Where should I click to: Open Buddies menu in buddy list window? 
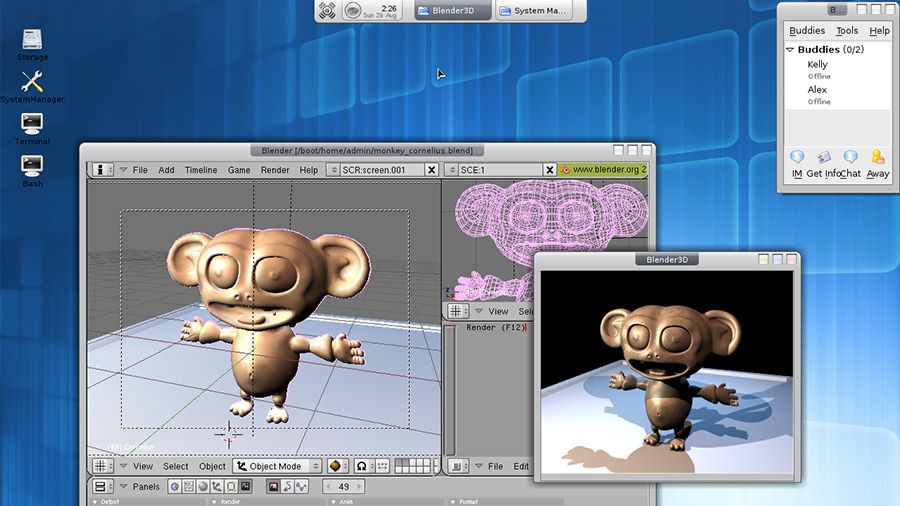(807, 30)
